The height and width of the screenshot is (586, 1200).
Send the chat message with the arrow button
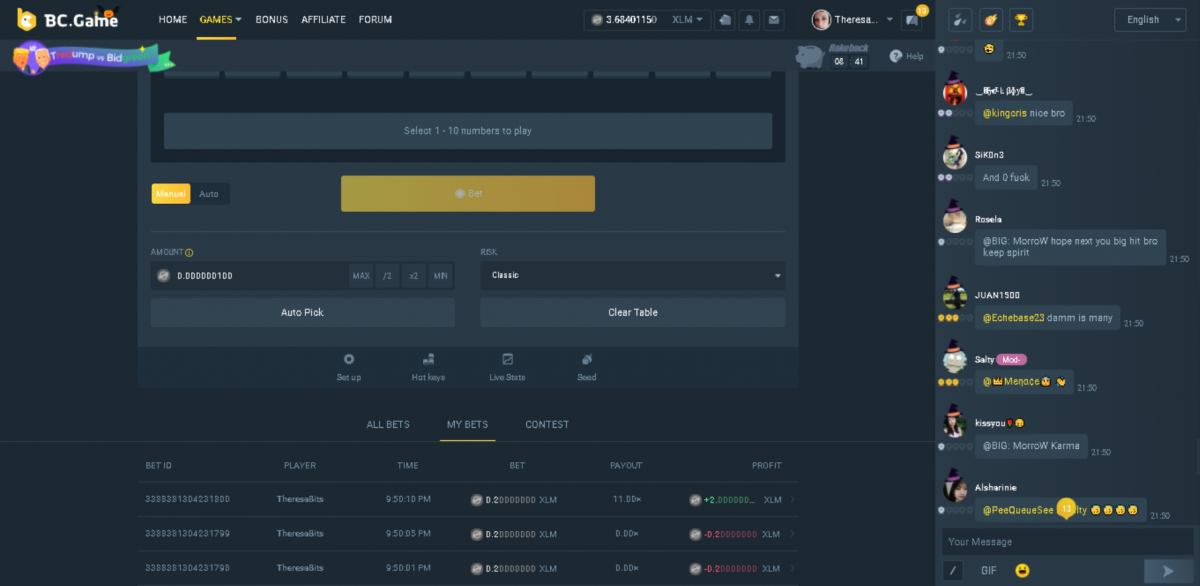1167,570
